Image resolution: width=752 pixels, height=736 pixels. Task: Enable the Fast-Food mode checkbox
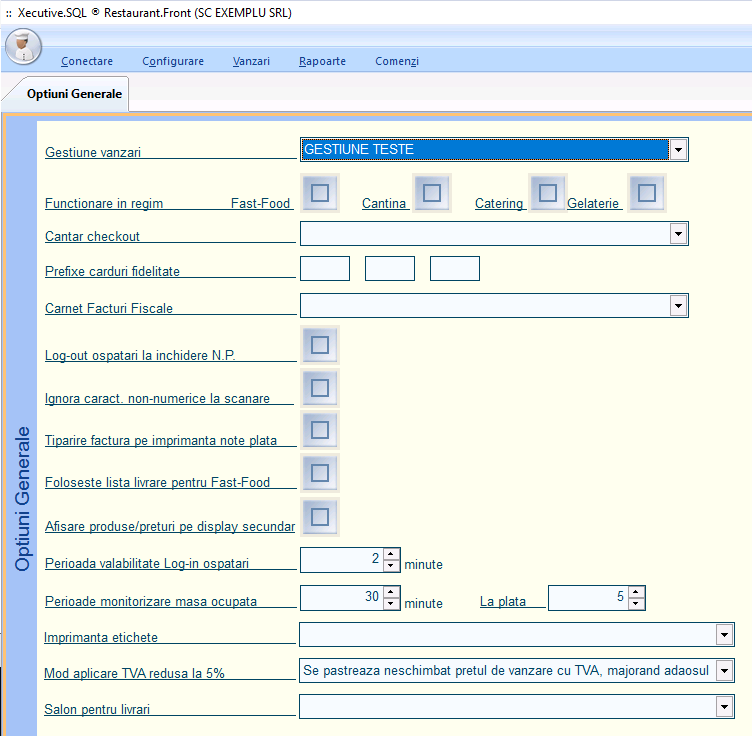(x=320, y=193)
